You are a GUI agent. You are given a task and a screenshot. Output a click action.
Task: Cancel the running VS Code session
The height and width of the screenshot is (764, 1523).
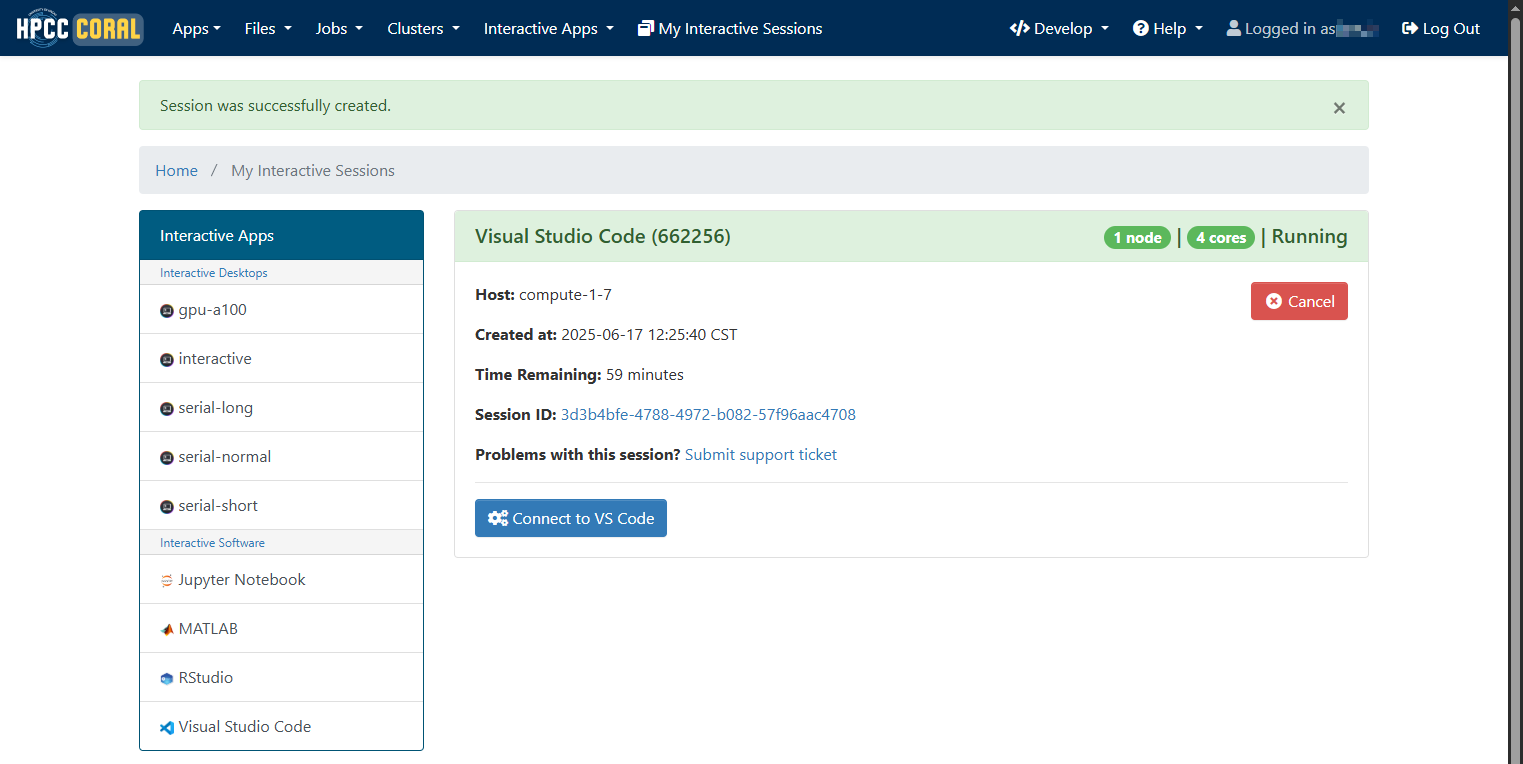pyautogui.click(x=1299, y=301)
